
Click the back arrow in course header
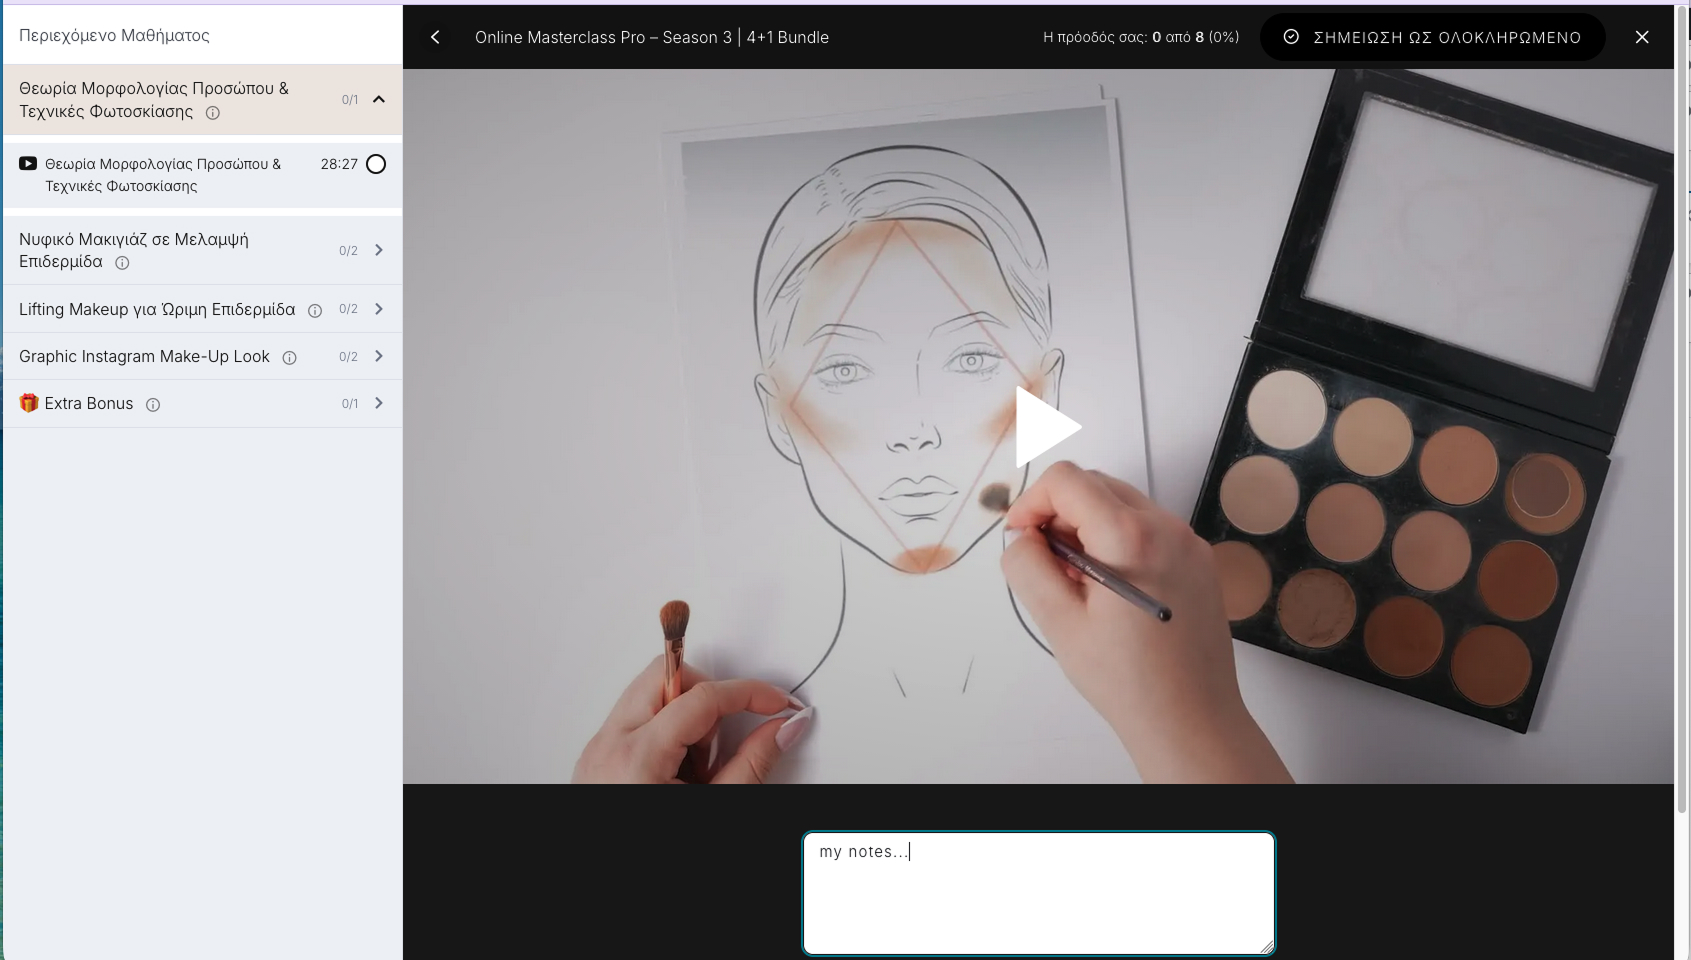click(x=435, y=37)
